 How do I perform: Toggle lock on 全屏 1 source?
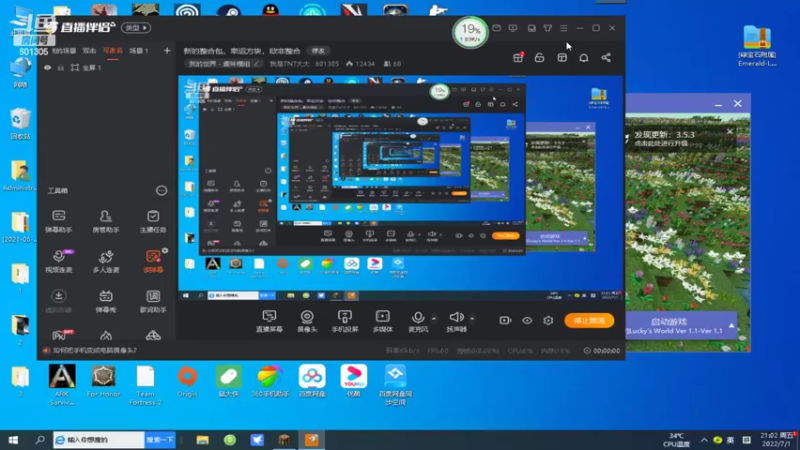pyautogui.click(x=61, y=67)
